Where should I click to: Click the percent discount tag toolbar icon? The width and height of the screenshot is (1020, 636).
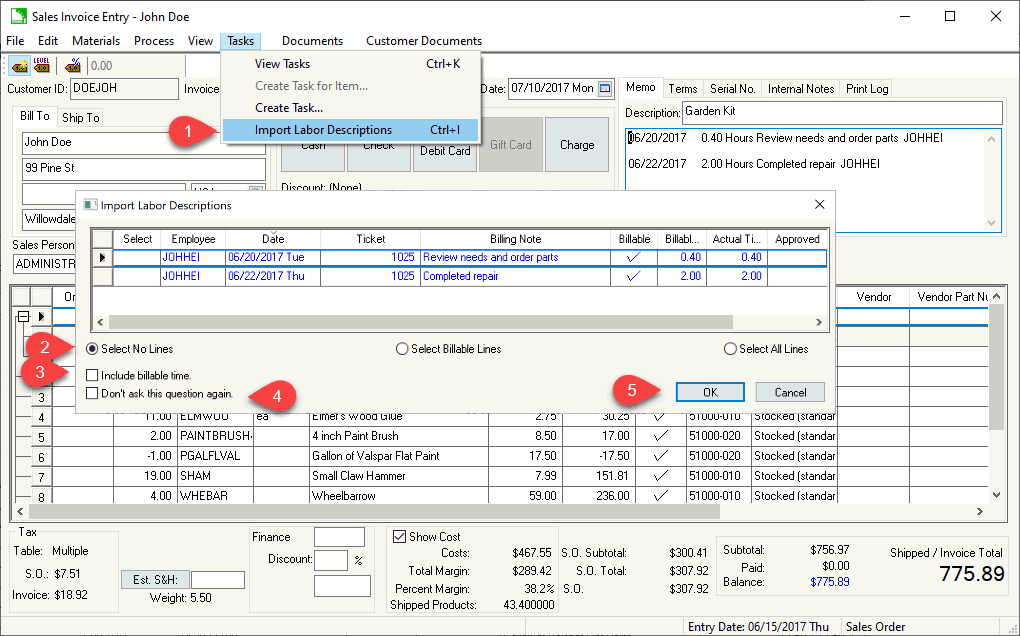[72, 66]
